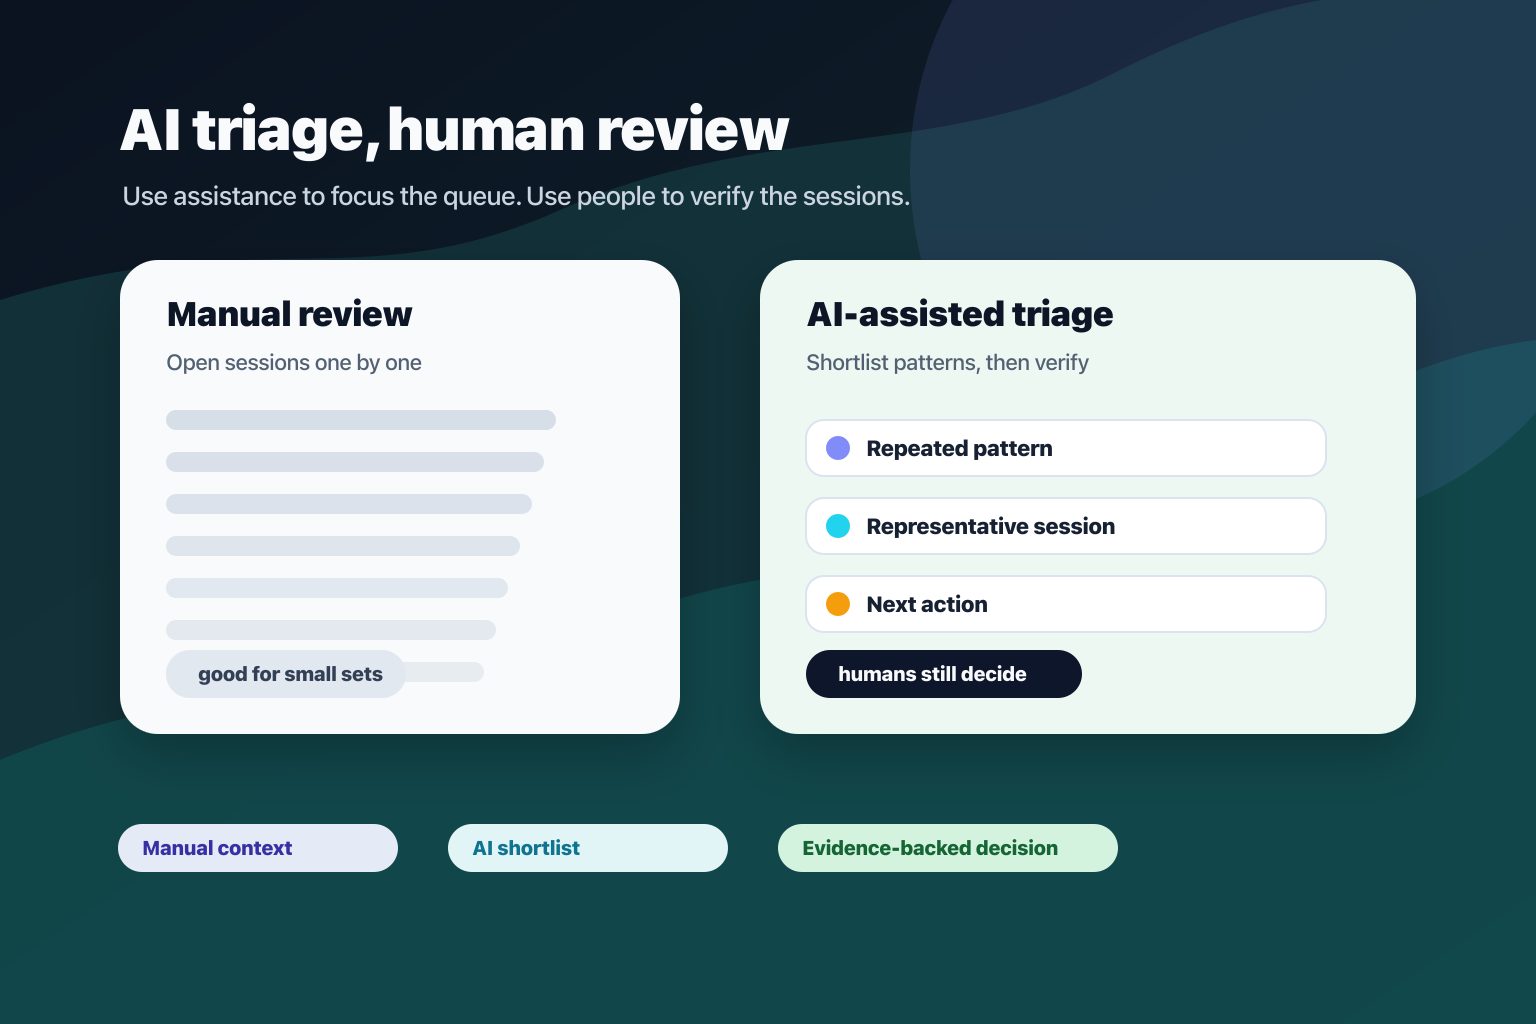The width and height of the screenshot is (1536, 1024).
Task: Click the cyan dot beside Representative session
Action: tap(838, 526)
